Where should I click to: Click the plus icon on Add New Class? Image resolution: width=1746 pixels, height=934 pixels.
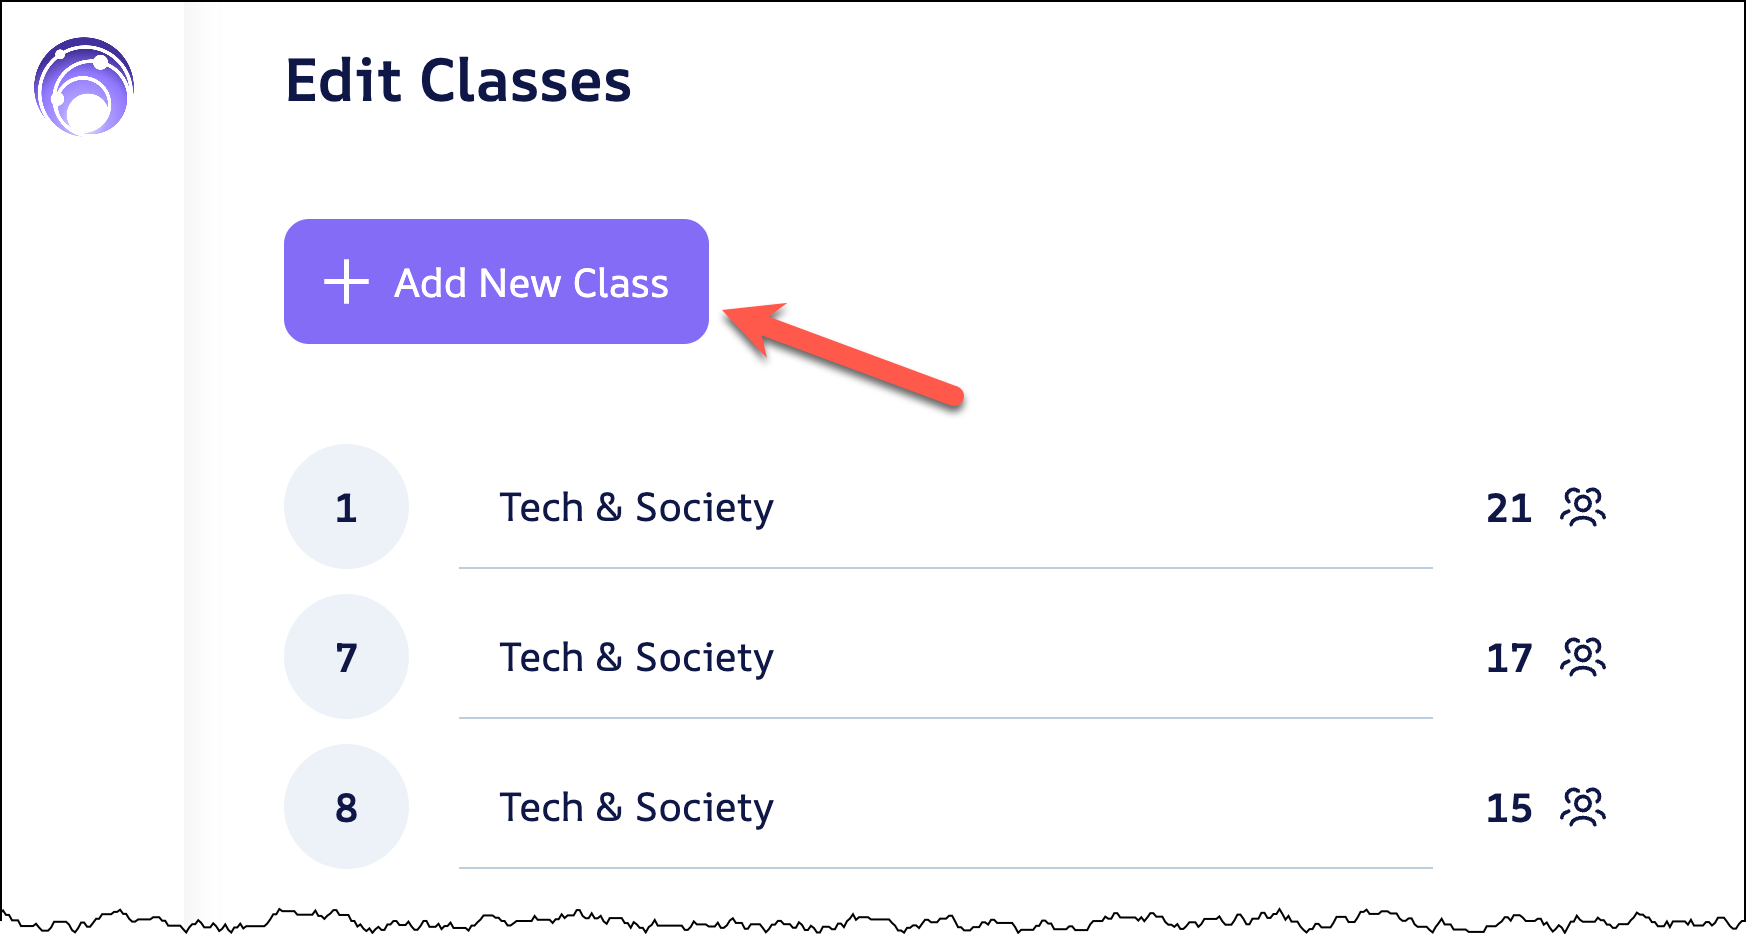pyautogui.click(x=347, y=282)
